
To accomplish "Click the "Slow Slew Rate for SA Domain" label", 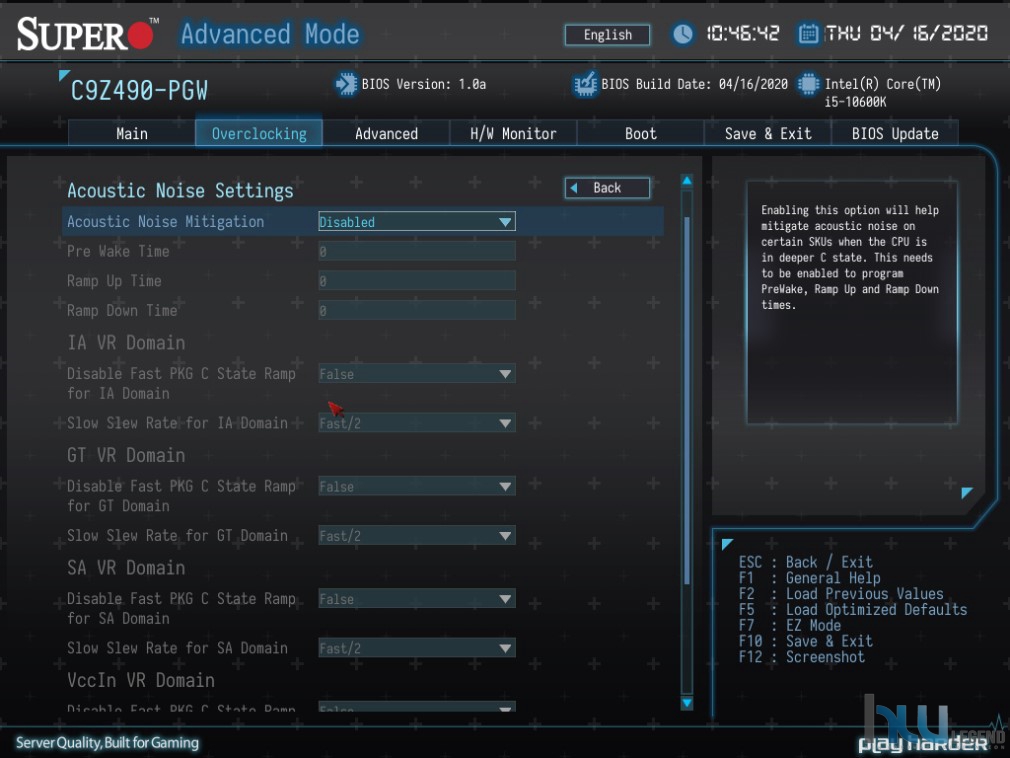I will [177, 648].
